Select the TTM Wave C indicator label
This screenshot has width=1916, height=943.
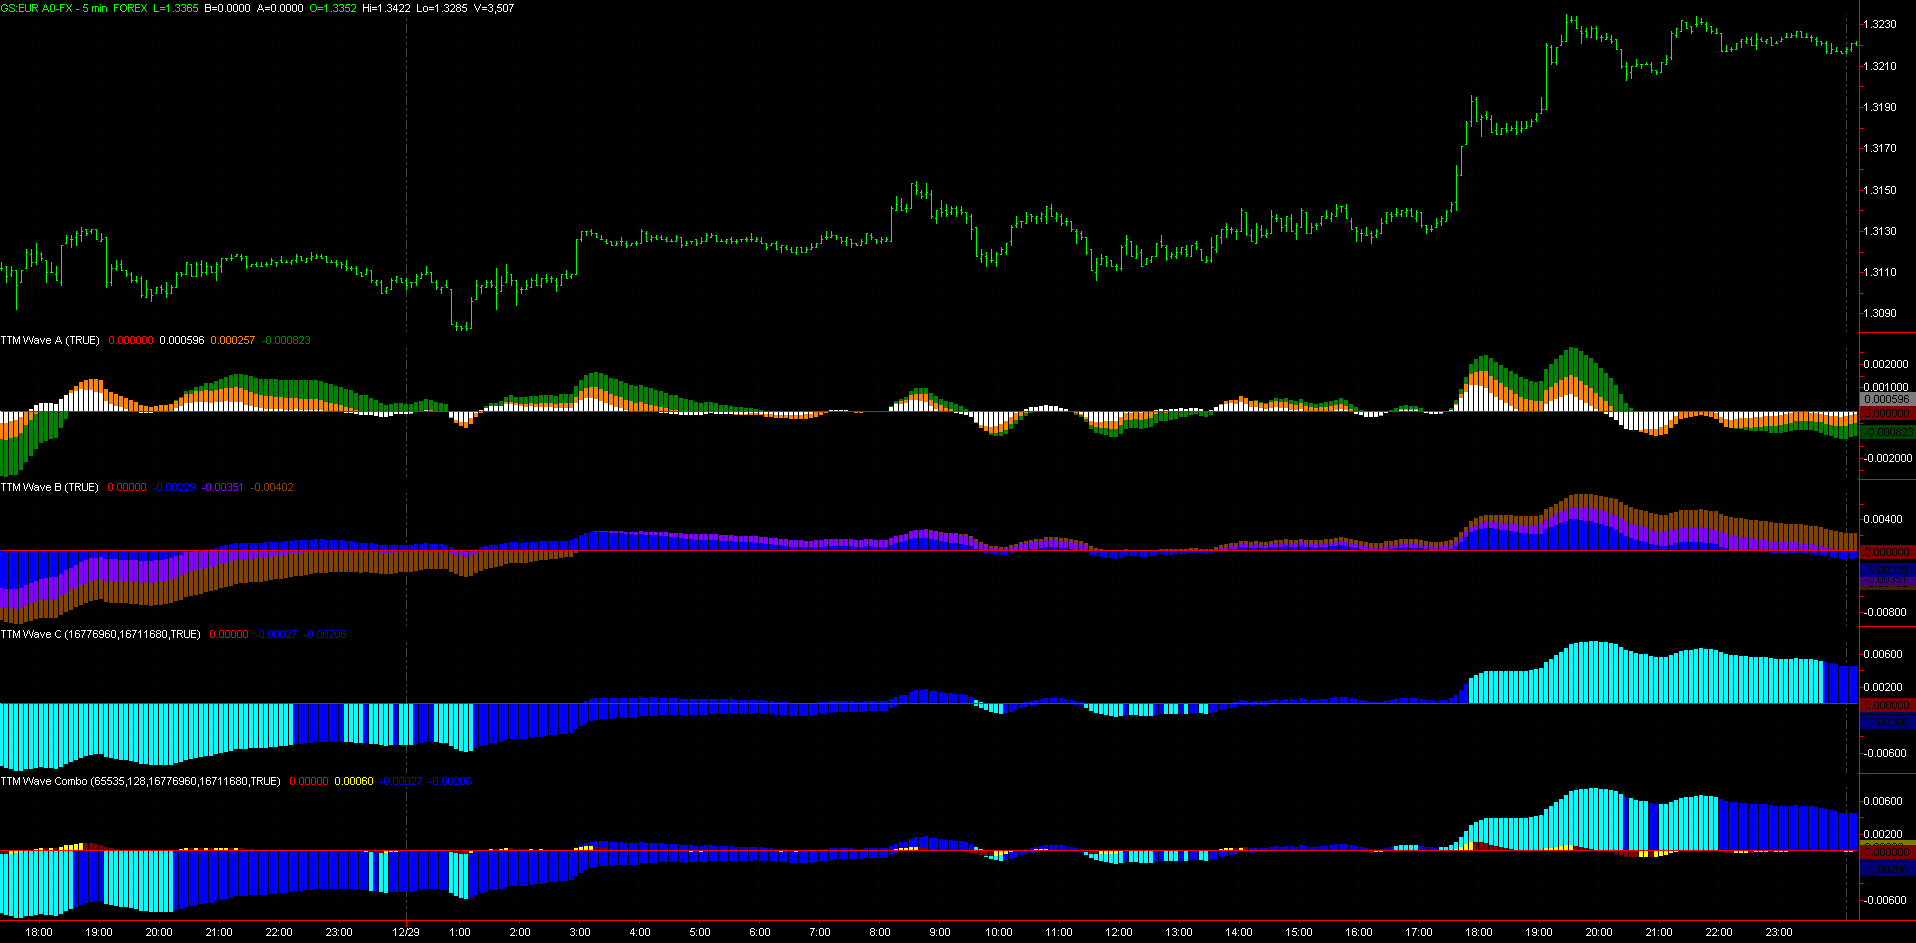coord(100,634)
